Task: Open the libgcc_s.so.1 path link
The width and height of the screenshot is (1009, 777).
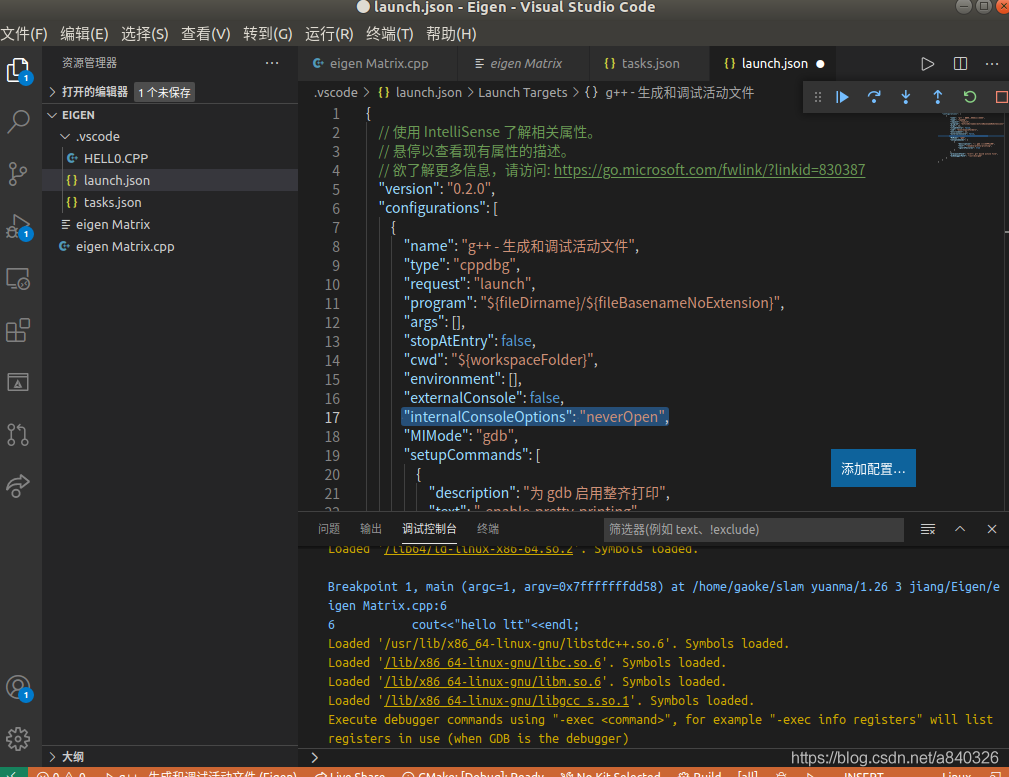Action: coord(506,700)
